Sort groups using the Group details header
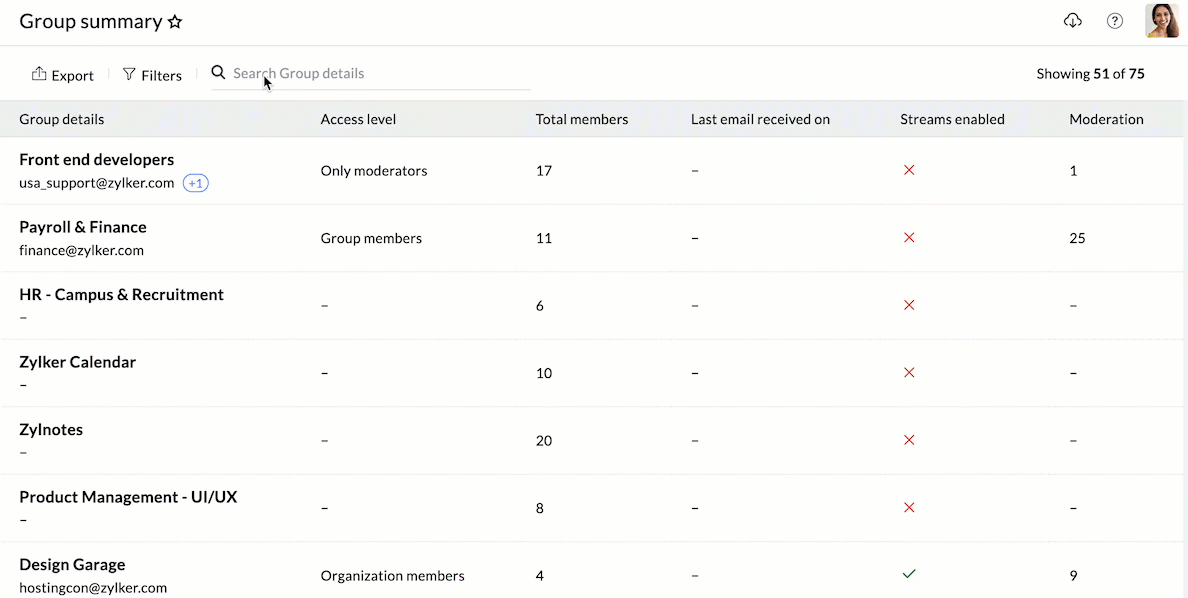Viewport: 1188px width, 598px height. click(60, 119)
